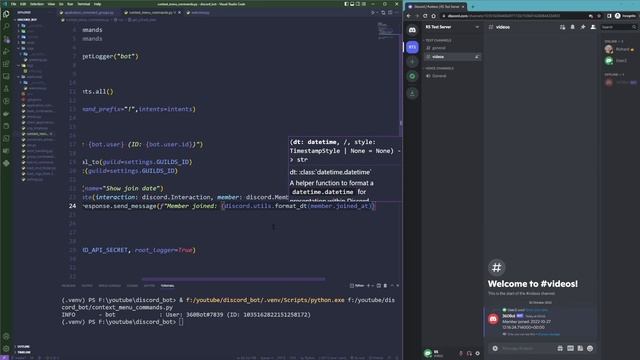
Task: Collapse TEXT CHANNELS category in Discord
Action: click(438, 40)
